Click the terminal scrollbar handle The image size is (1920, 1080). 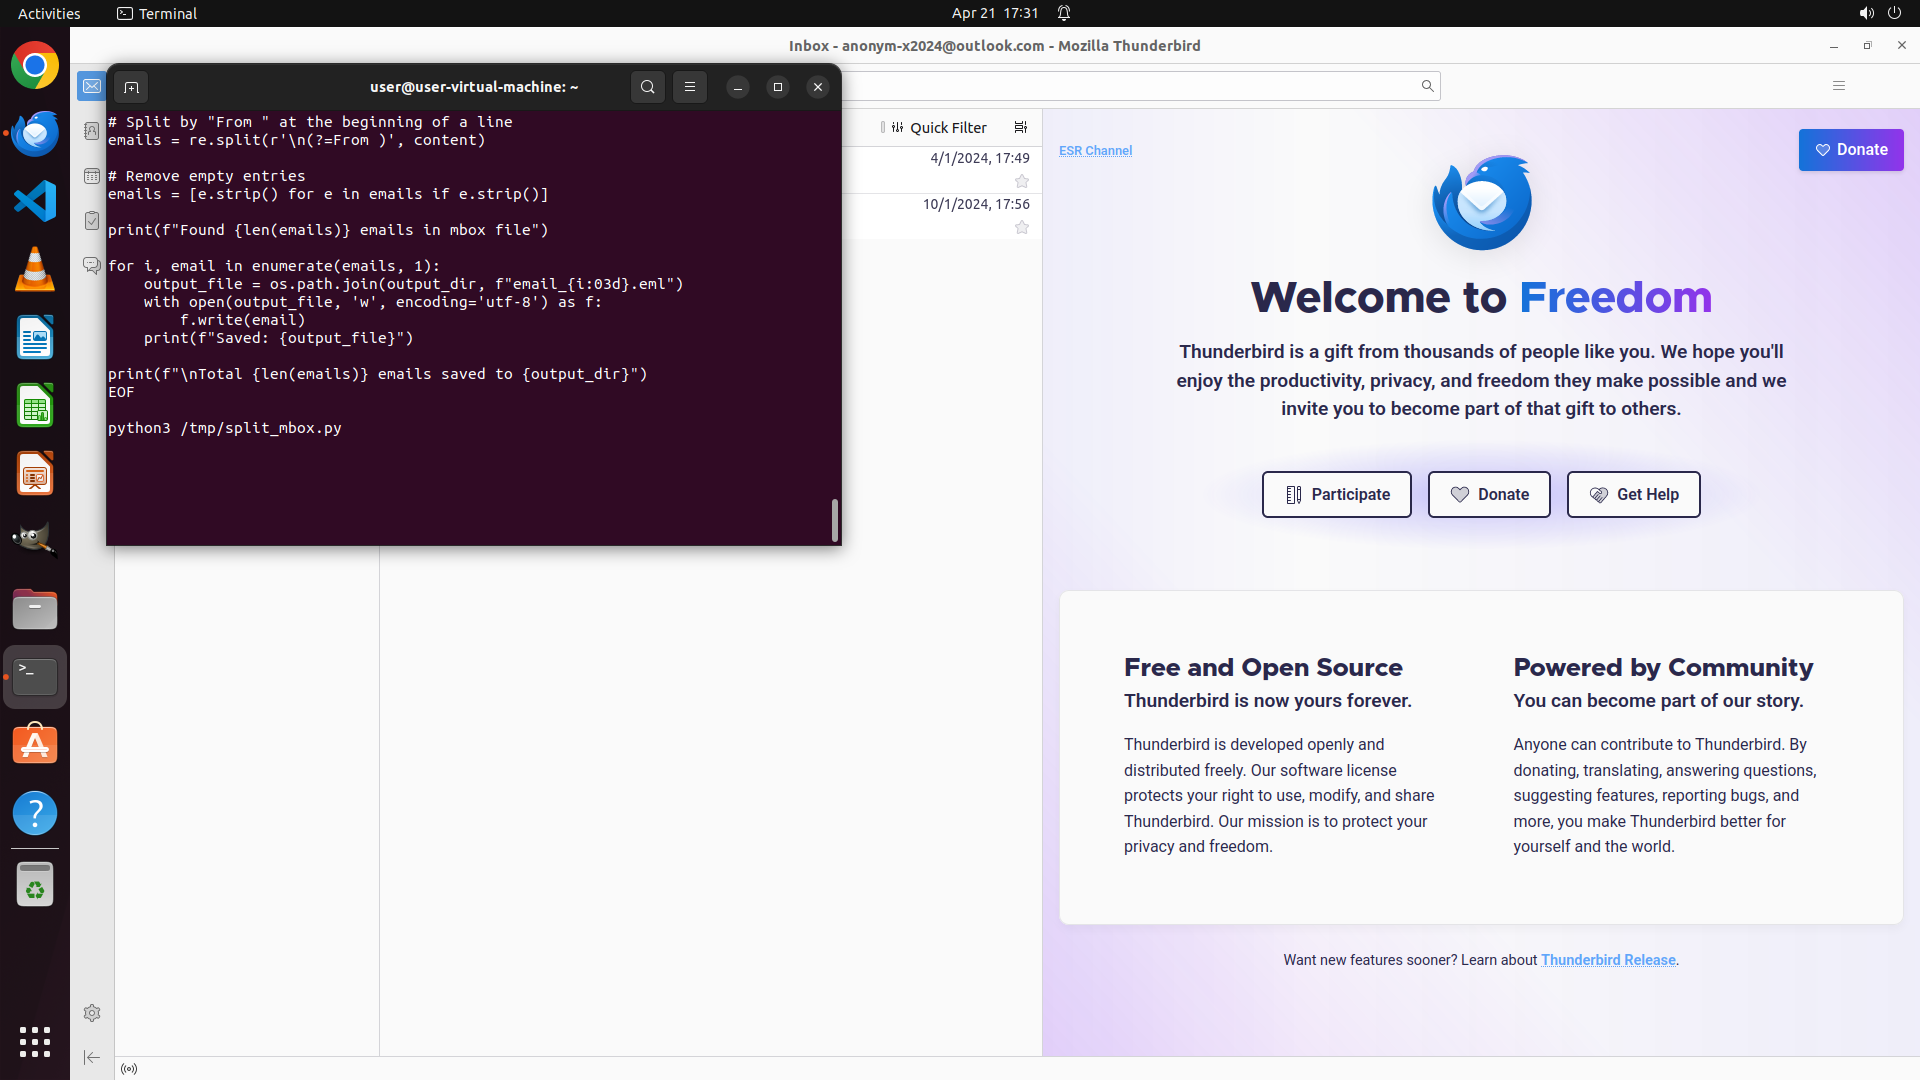pos(835,520)
